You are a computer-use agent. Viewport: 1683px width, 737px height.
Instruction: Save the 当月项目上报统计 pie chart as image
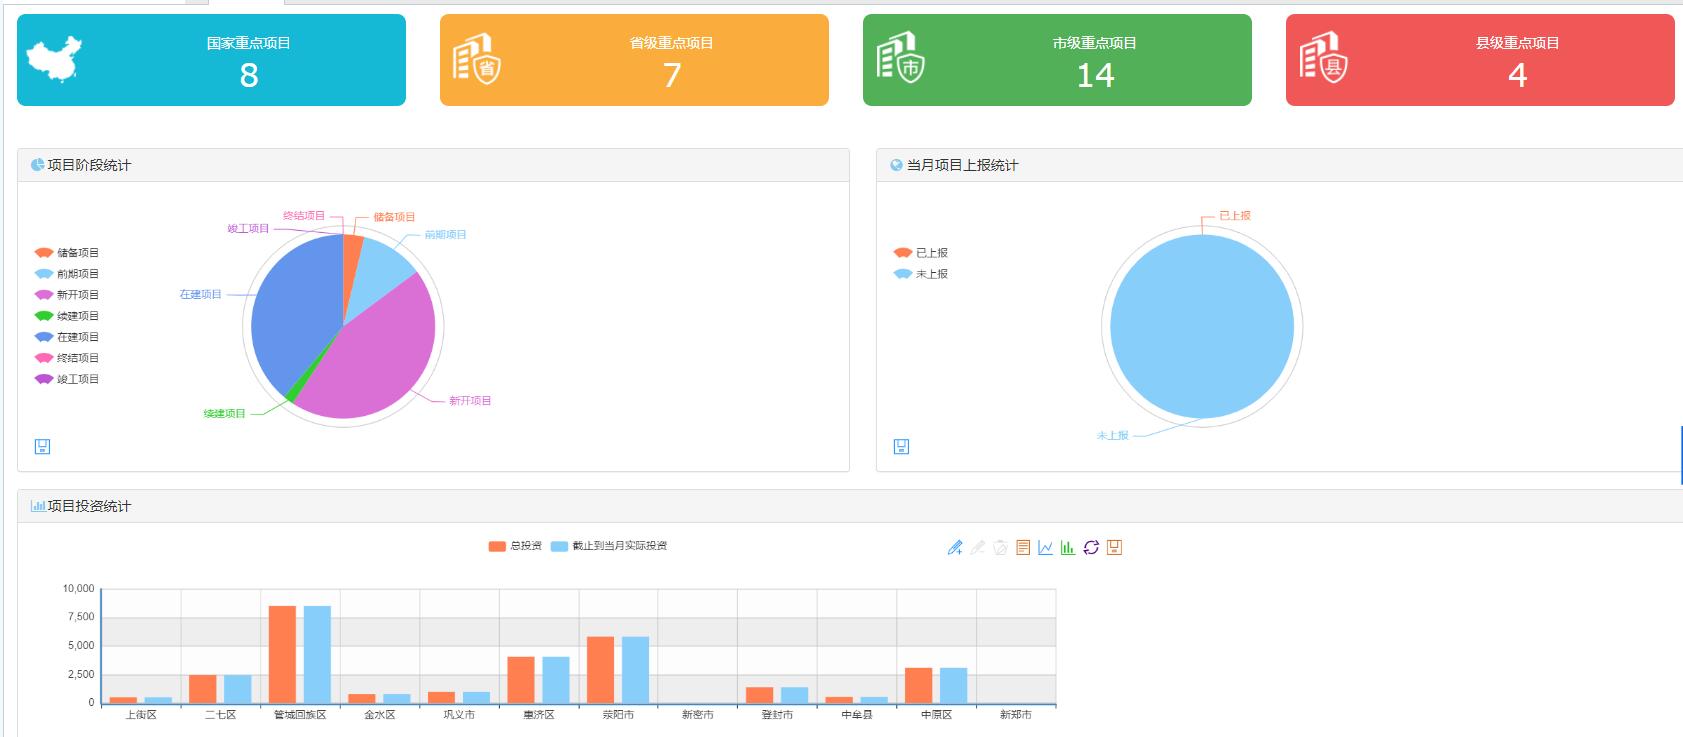901,446
